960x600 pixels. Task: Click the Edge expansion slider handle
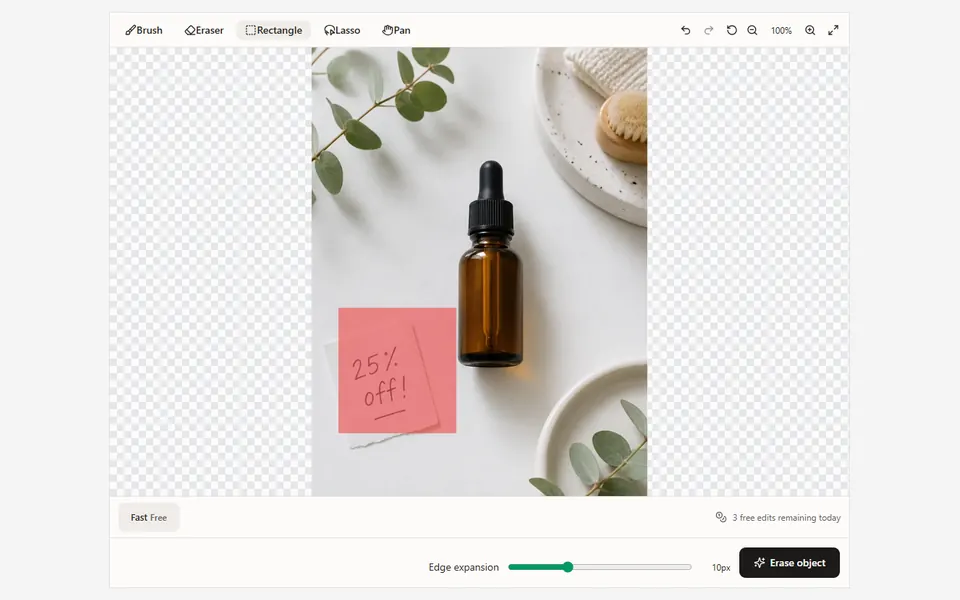tap(568, 567)
